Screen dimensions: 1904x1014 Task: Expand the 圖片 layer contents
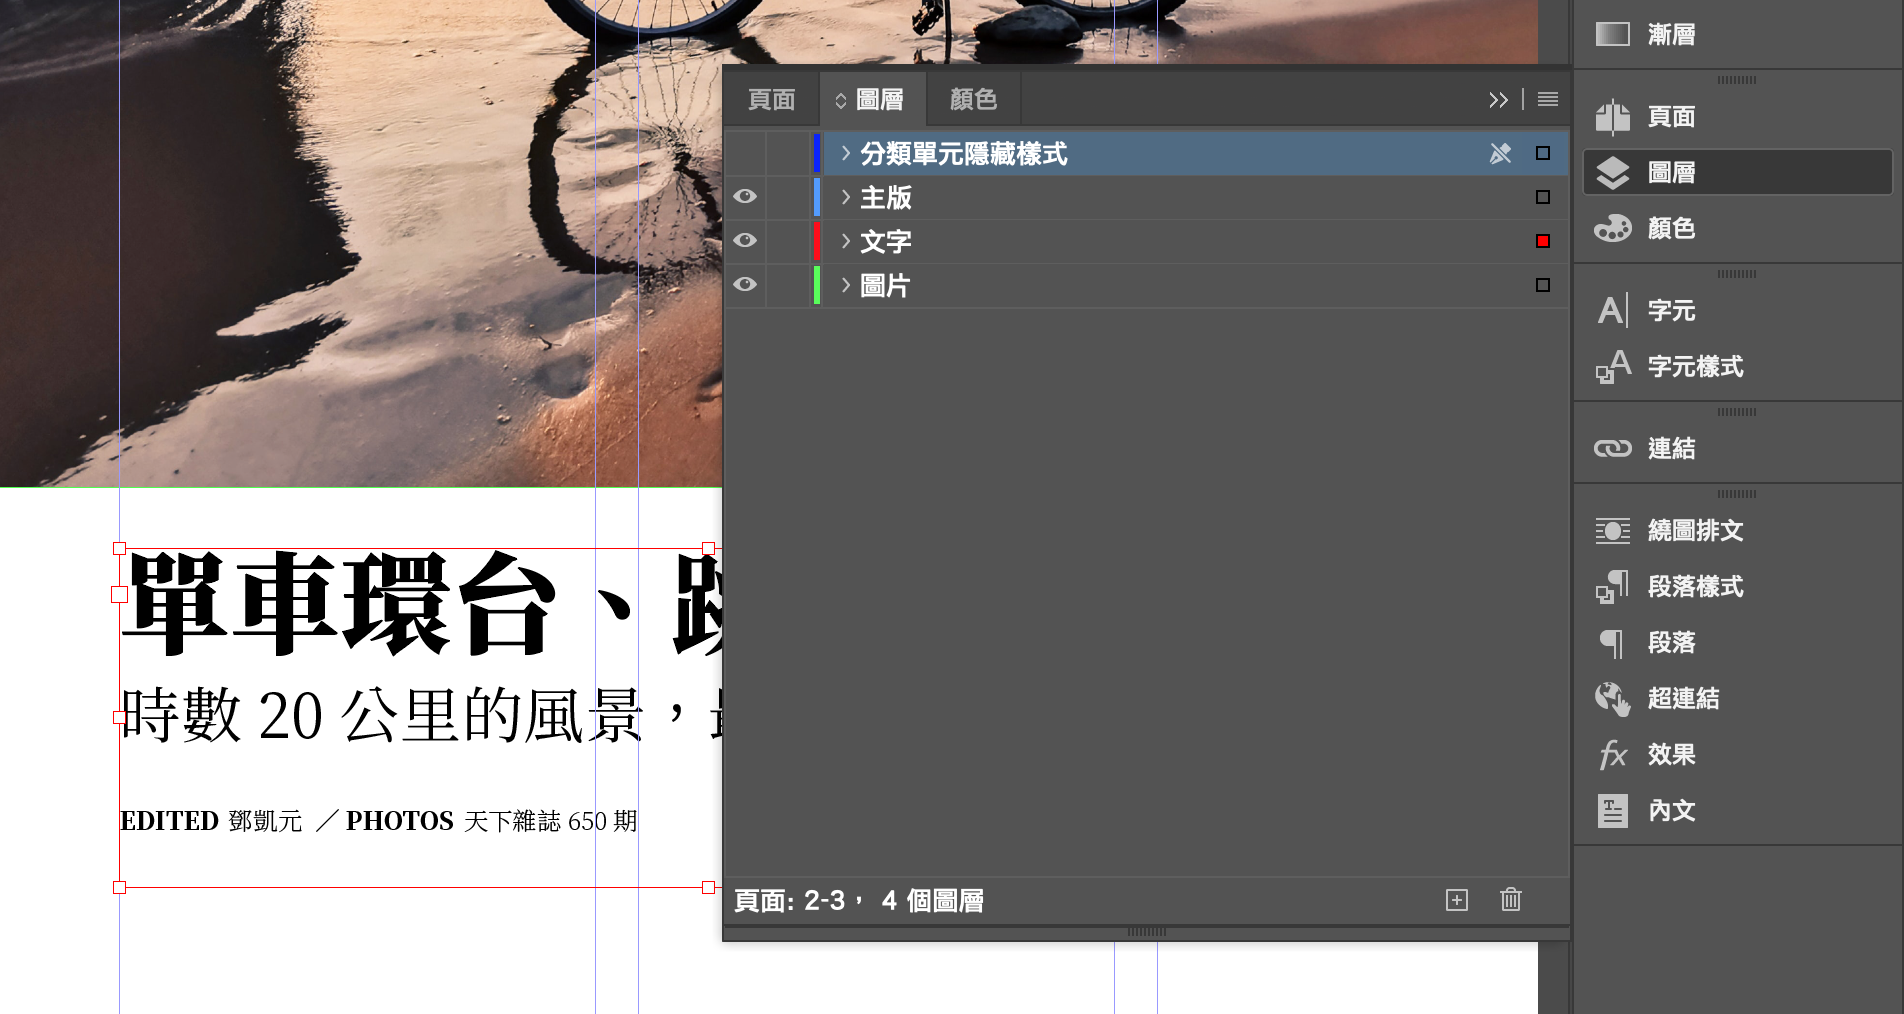point(846,285)
